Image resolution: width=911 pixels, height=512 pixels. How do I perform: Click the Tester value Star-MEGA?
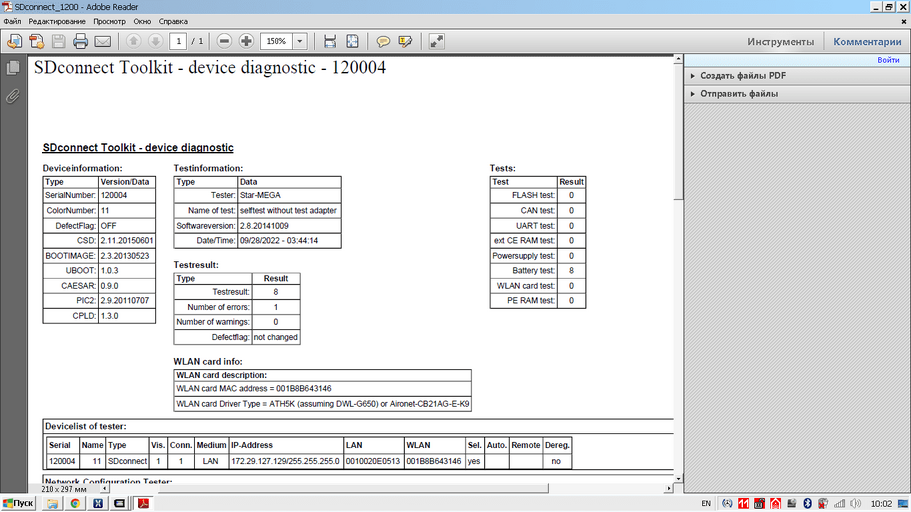click(x=260, y=195)
